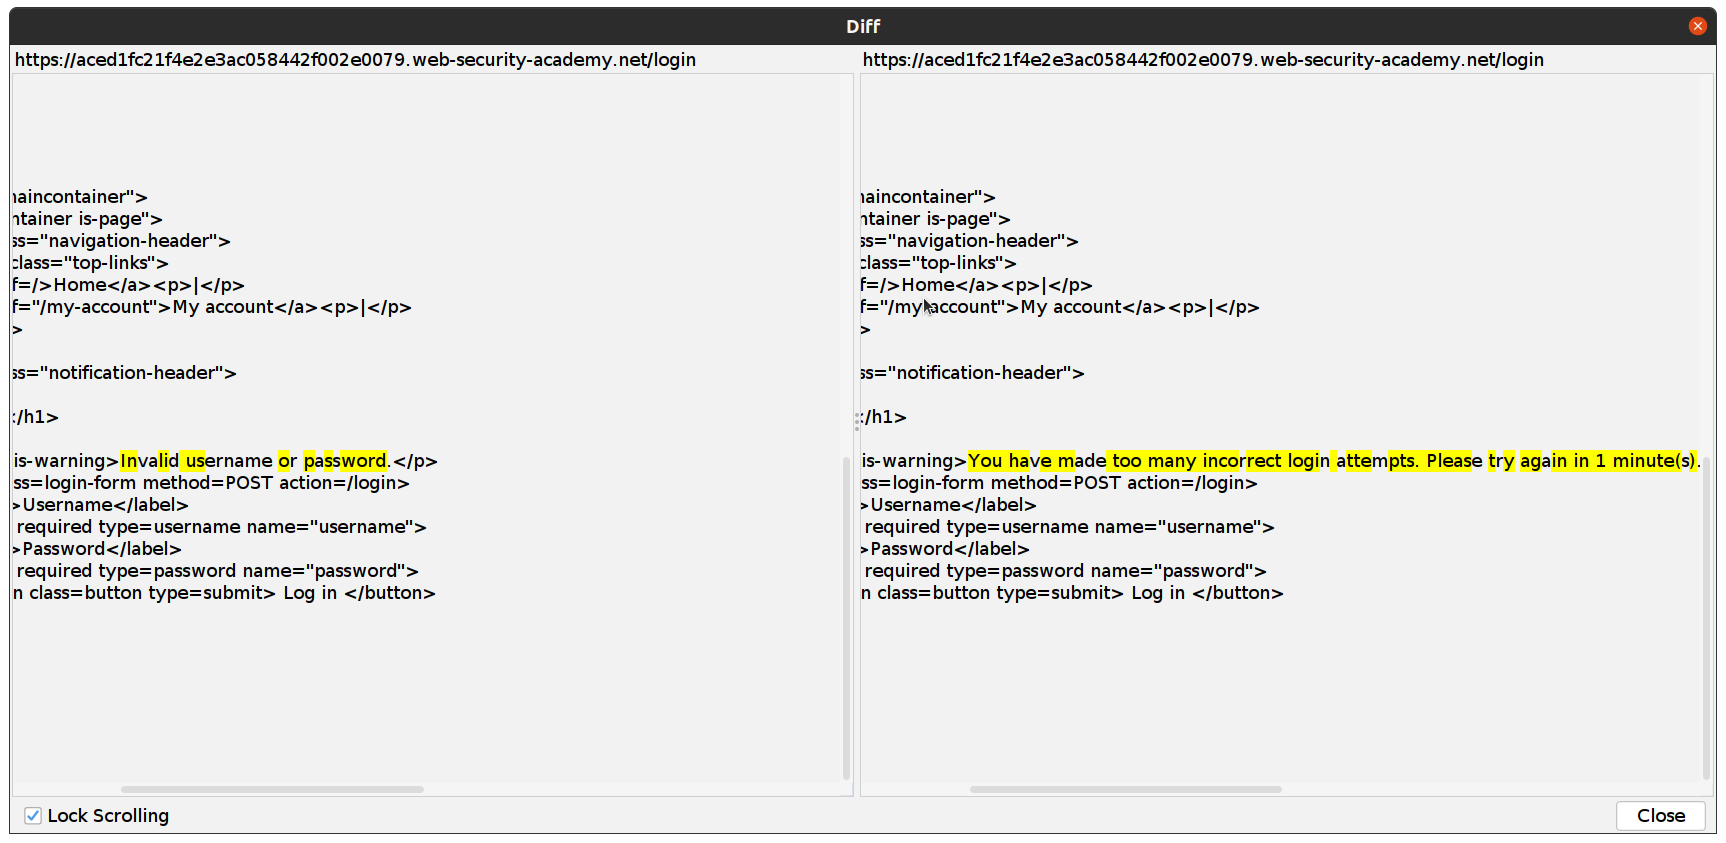The width and height of the screenshot is (1726, 843).
Task: Click "notification-header" line in left pane
Action: 125,373
